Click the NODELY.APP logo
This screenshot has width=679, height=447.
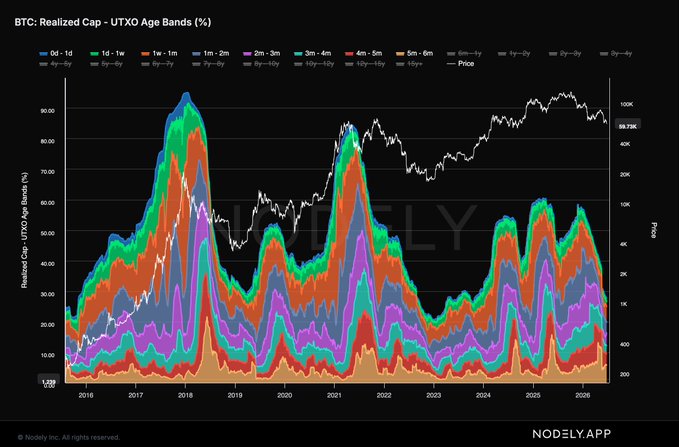571,434
